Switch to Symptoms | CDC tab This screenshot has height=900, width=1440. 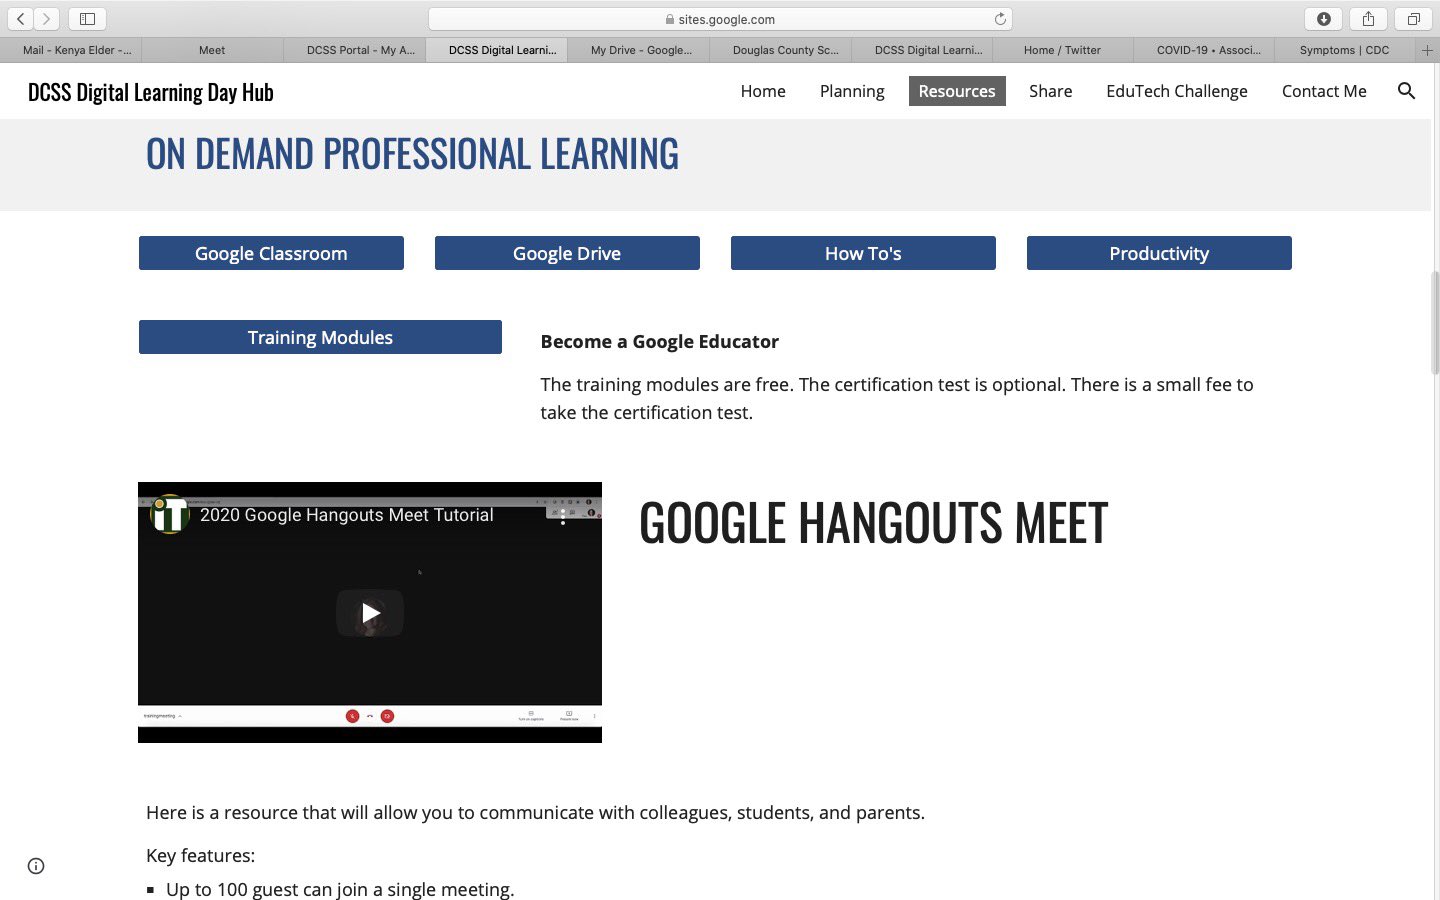click(1345, 50)
